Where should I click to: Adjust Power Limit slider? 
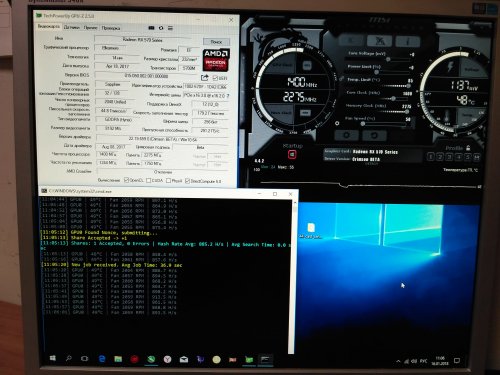[378, 72]
